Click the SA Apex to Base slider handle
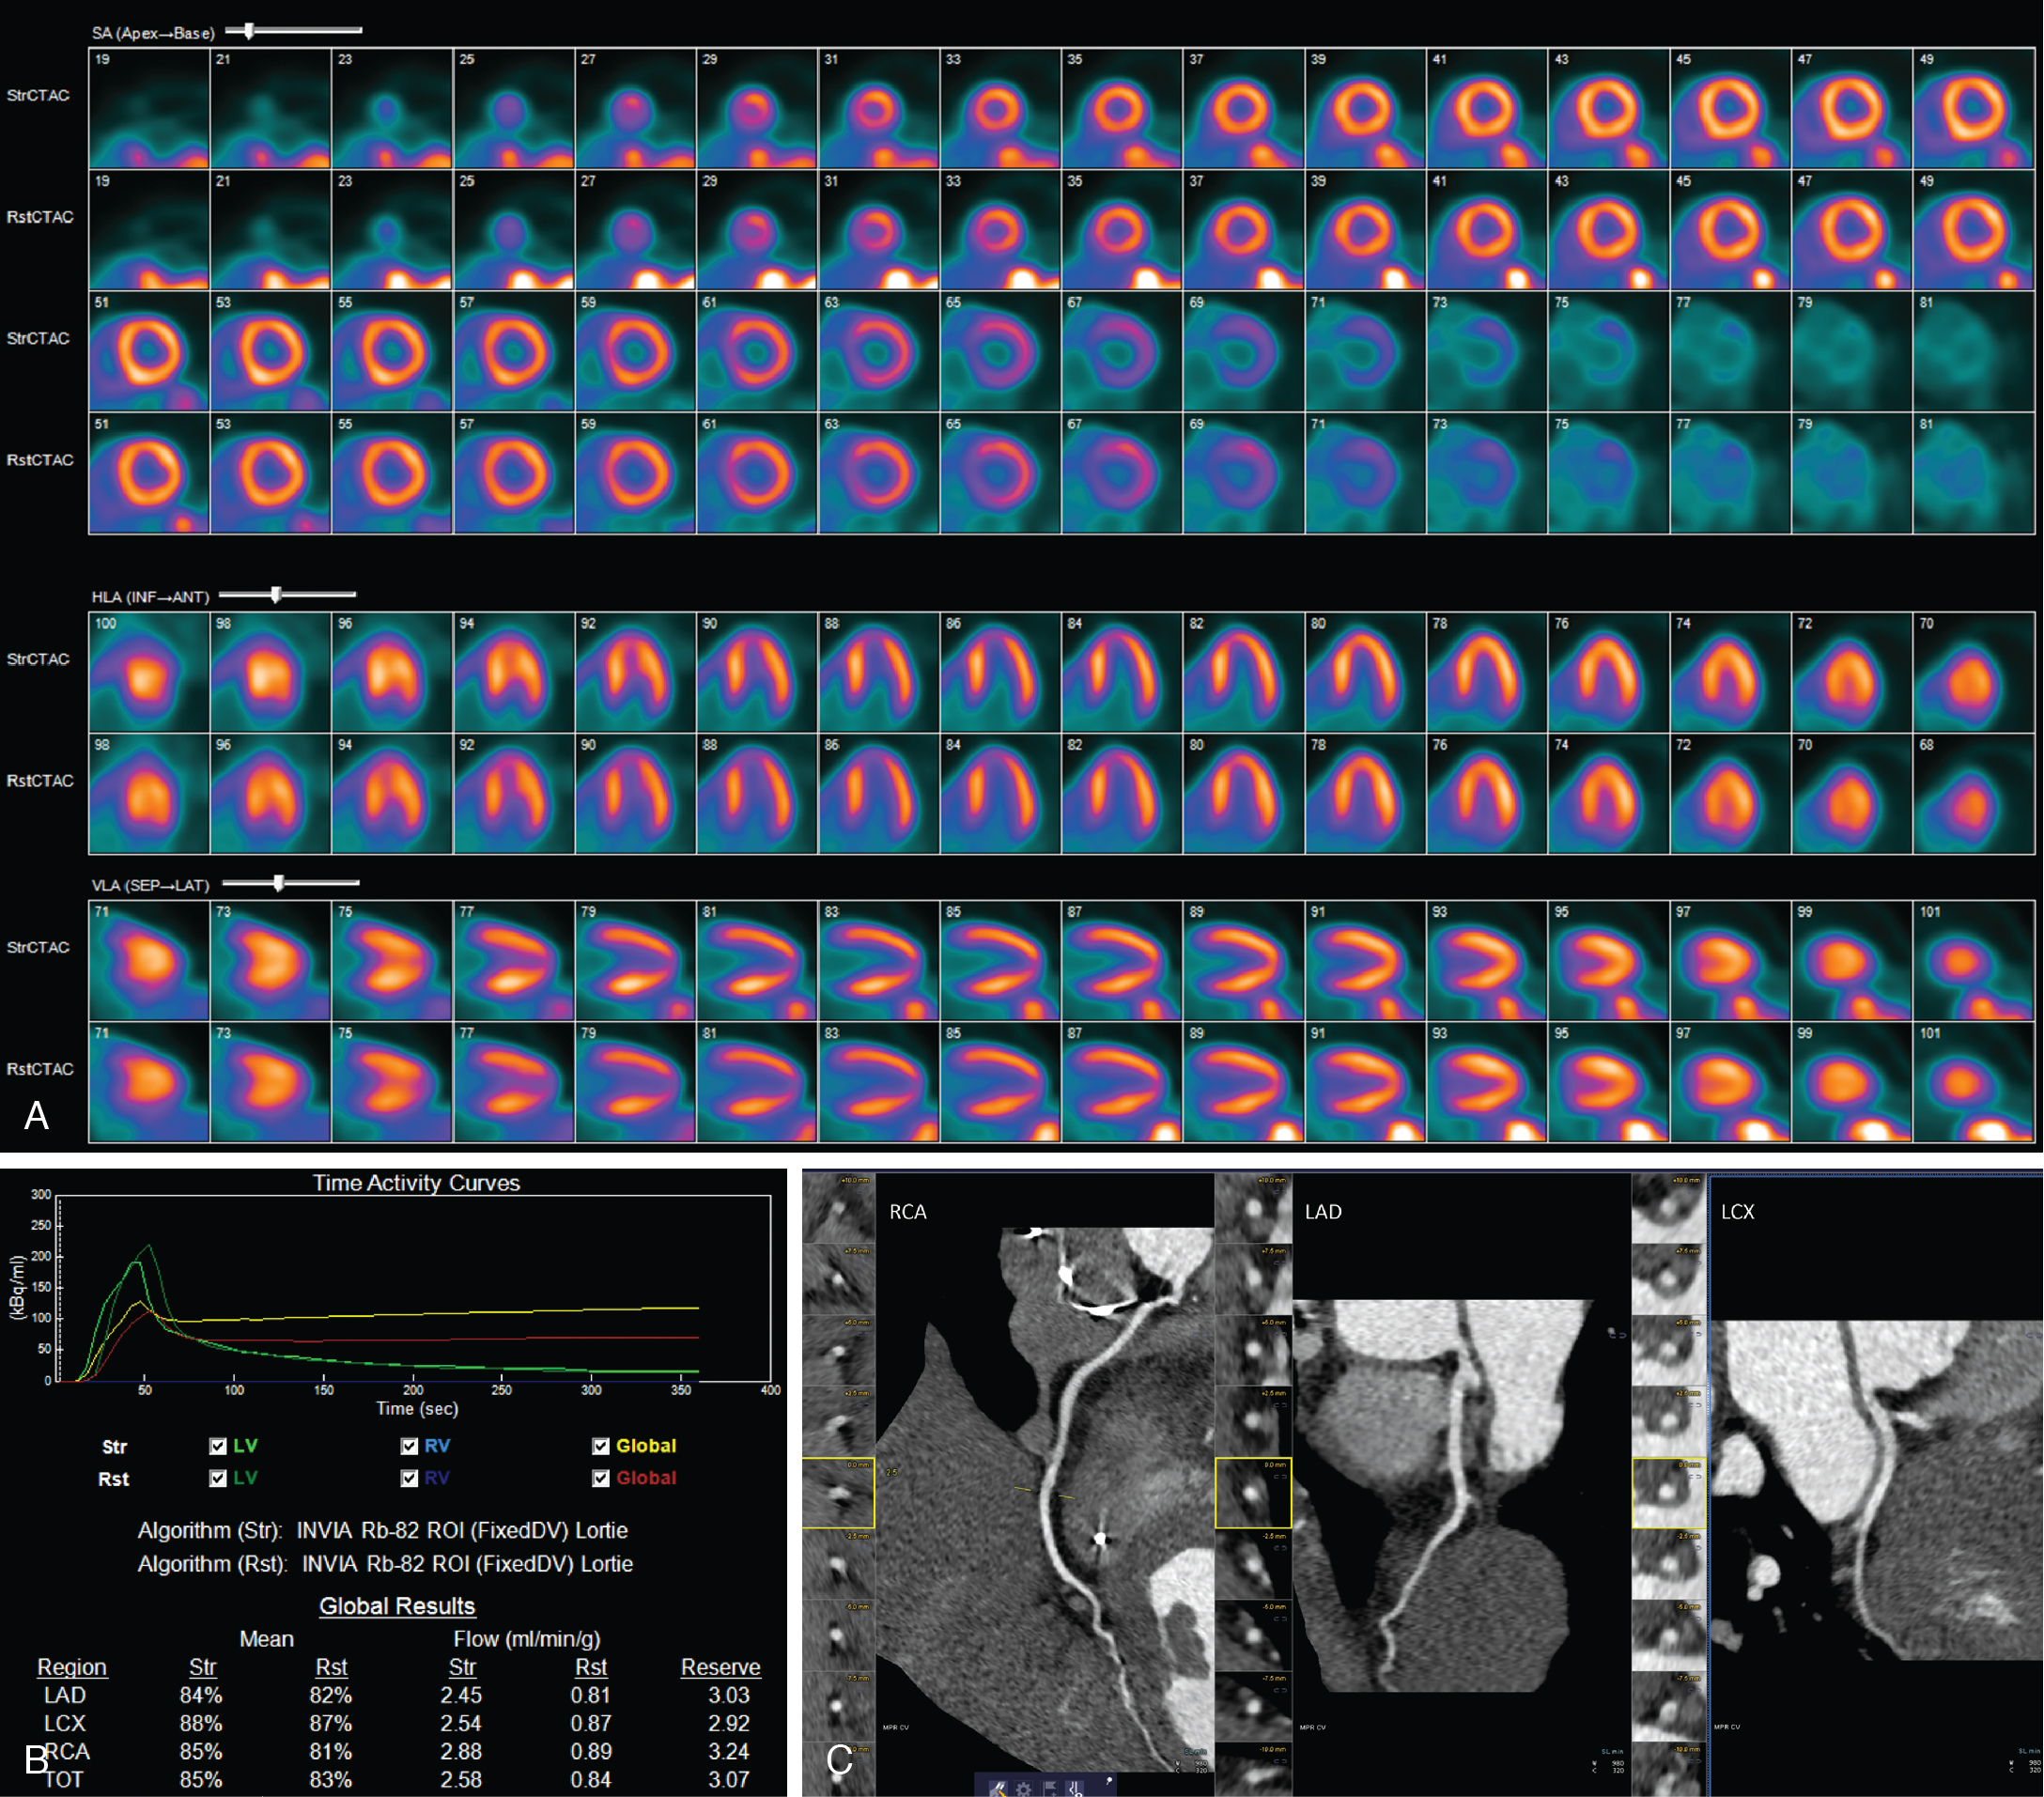 tap(249, 31)
